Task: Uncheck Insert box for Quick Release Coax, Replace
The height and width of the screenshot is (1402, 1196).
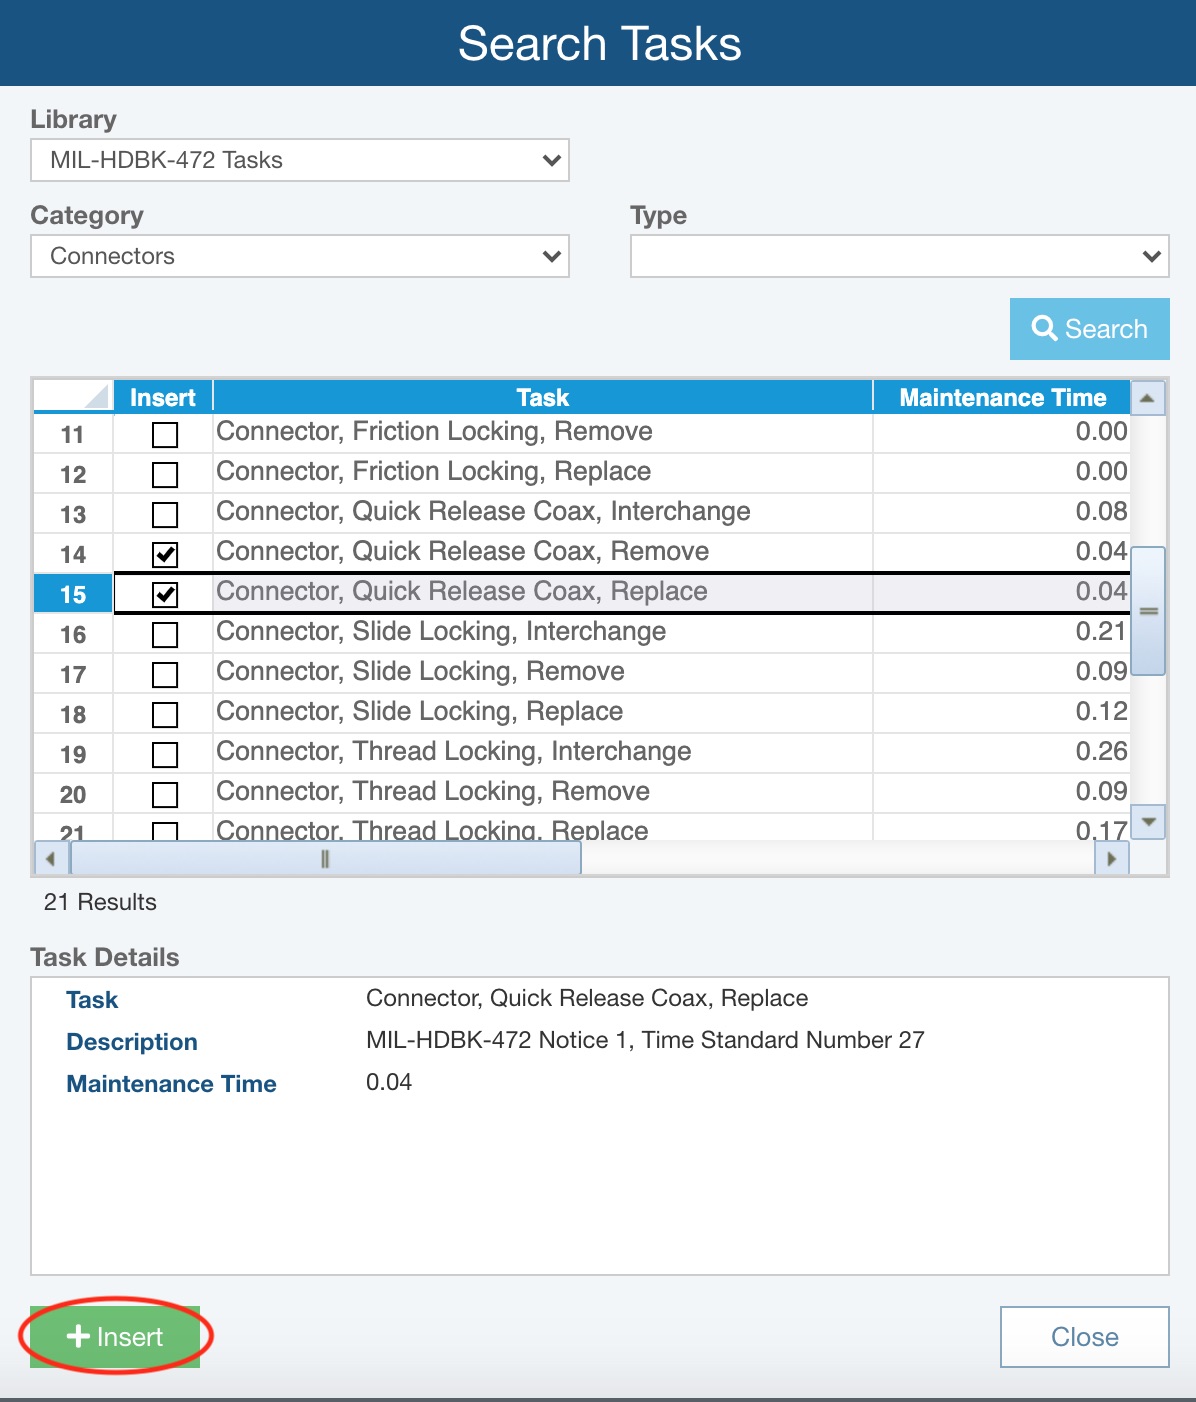Action: click(165, 595)
